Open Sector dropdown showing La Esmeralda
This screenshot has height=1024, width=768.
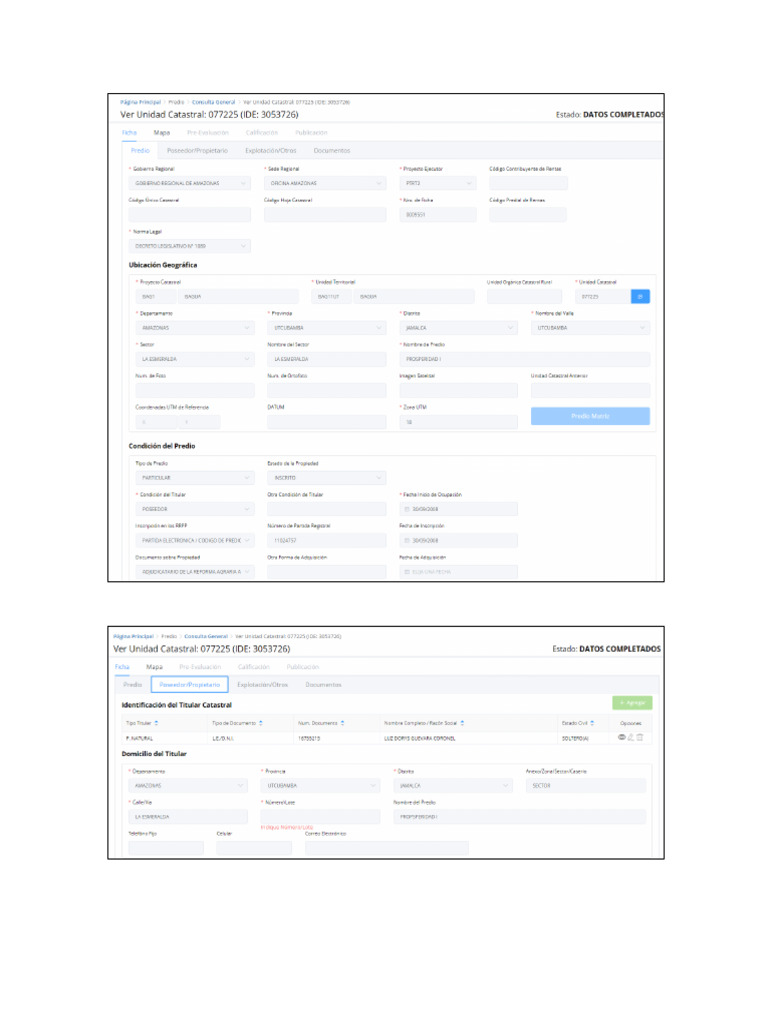(x=195, y=359)
